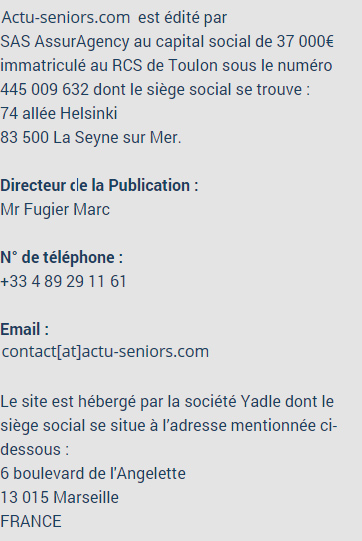
Task: Click the Actu-seniors.com site name text
Action: (x=66, y=17)
